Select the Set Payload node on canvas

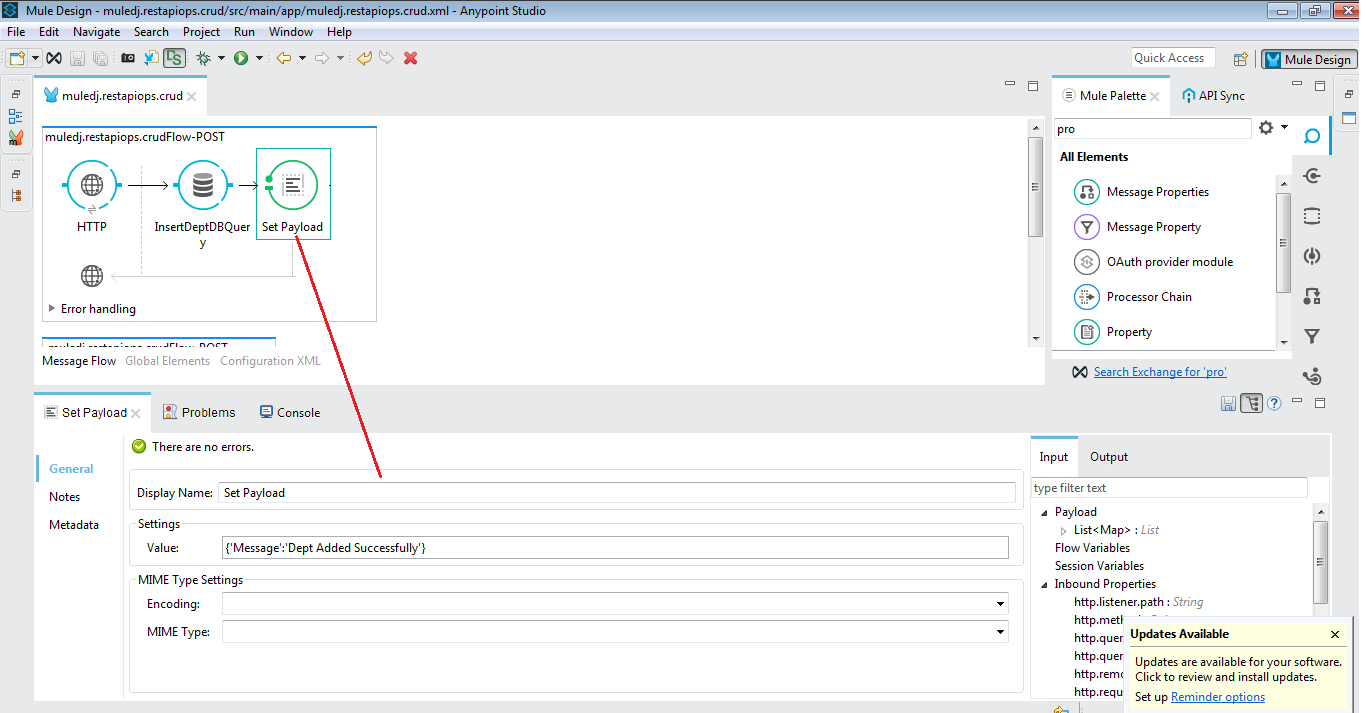293,194
